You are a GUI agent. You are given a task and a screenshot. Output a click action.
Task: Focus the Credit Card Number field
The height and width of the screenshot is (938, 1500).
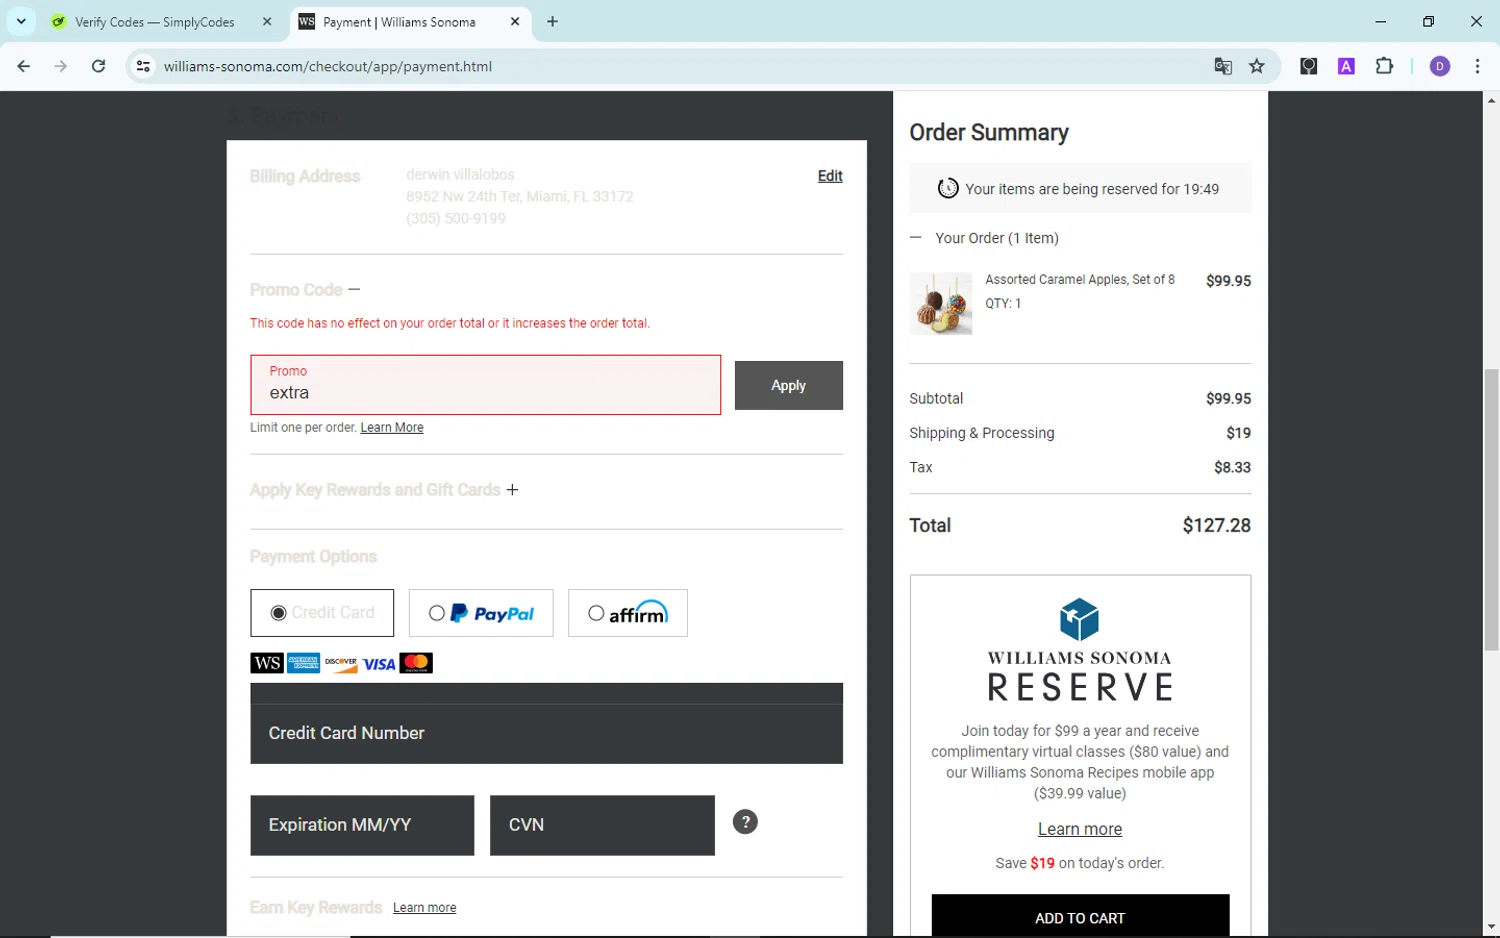pyautogui.click(x=546, y=733)
